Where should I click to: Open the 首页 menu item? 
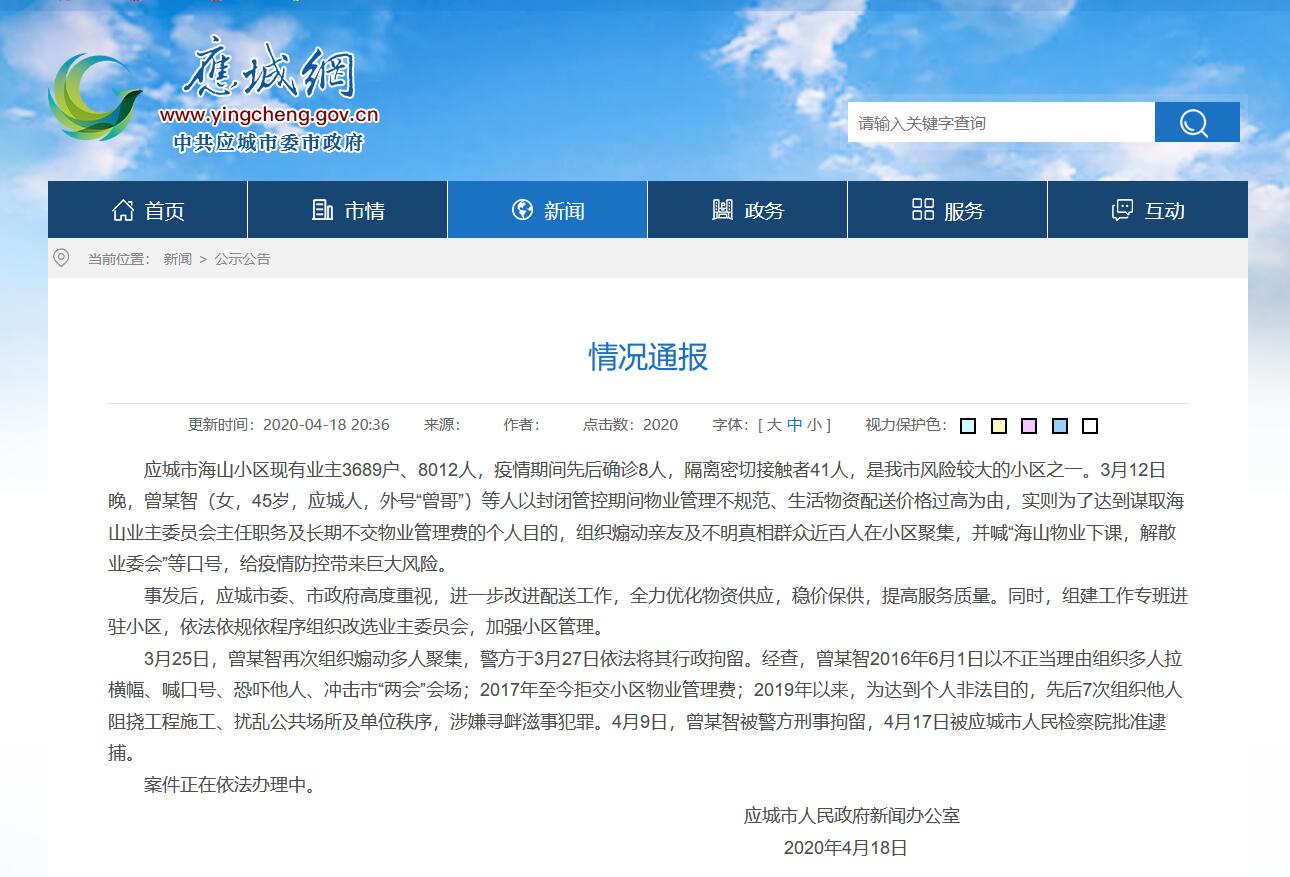point(147,209)
